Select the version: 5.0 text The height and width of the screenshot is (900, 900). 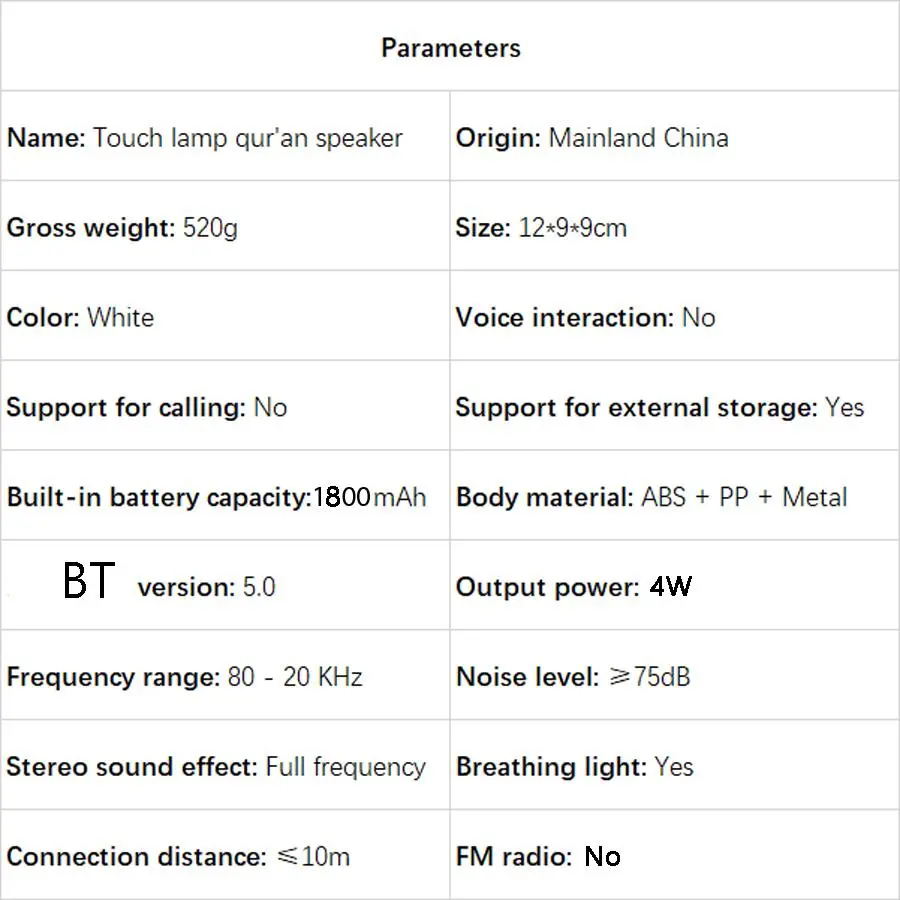[206, 587]
